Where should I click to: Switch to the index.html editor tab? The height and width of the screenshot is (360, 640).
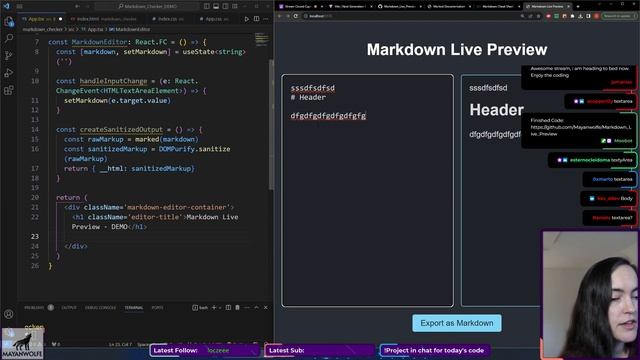click(104, 19)
